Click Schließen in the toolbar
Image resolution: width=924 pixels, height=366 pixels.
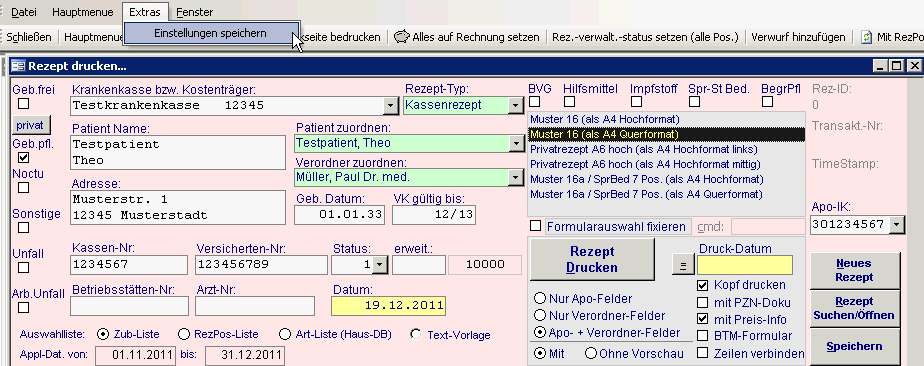pos(29,37)
